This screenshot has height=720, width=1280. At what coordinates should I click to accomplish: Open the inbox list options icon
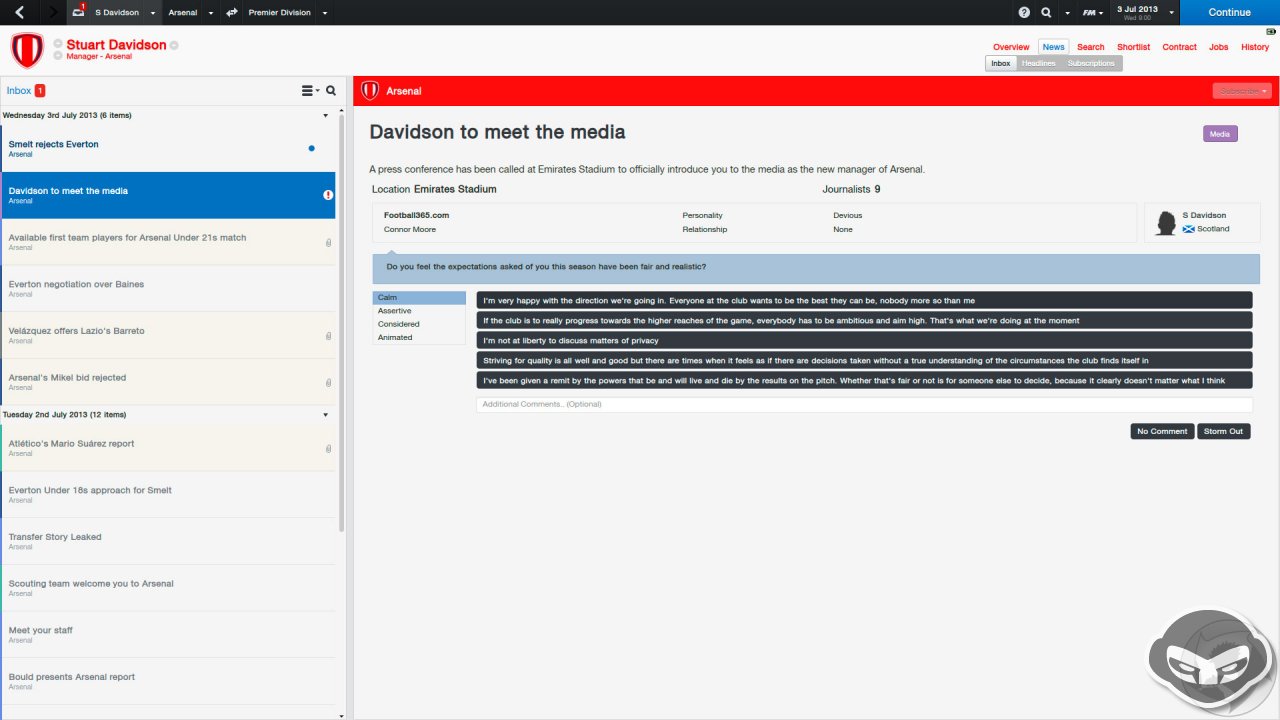click(308, 91)
